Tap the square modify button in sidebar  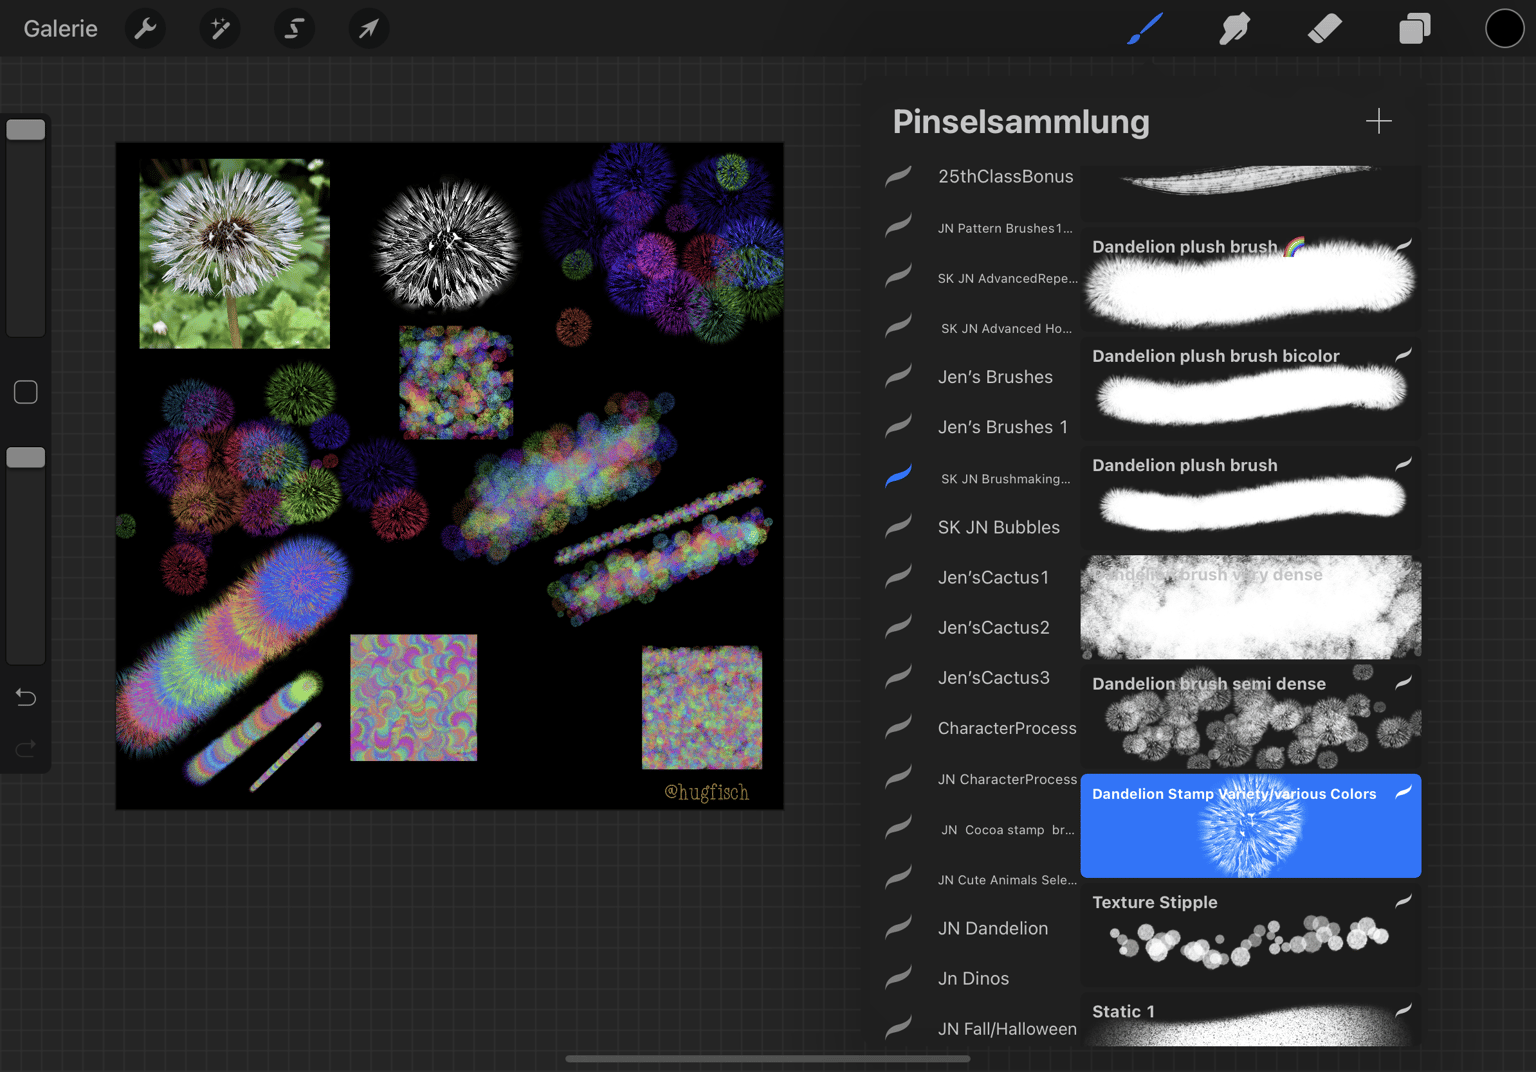click(x=26, y=392)
